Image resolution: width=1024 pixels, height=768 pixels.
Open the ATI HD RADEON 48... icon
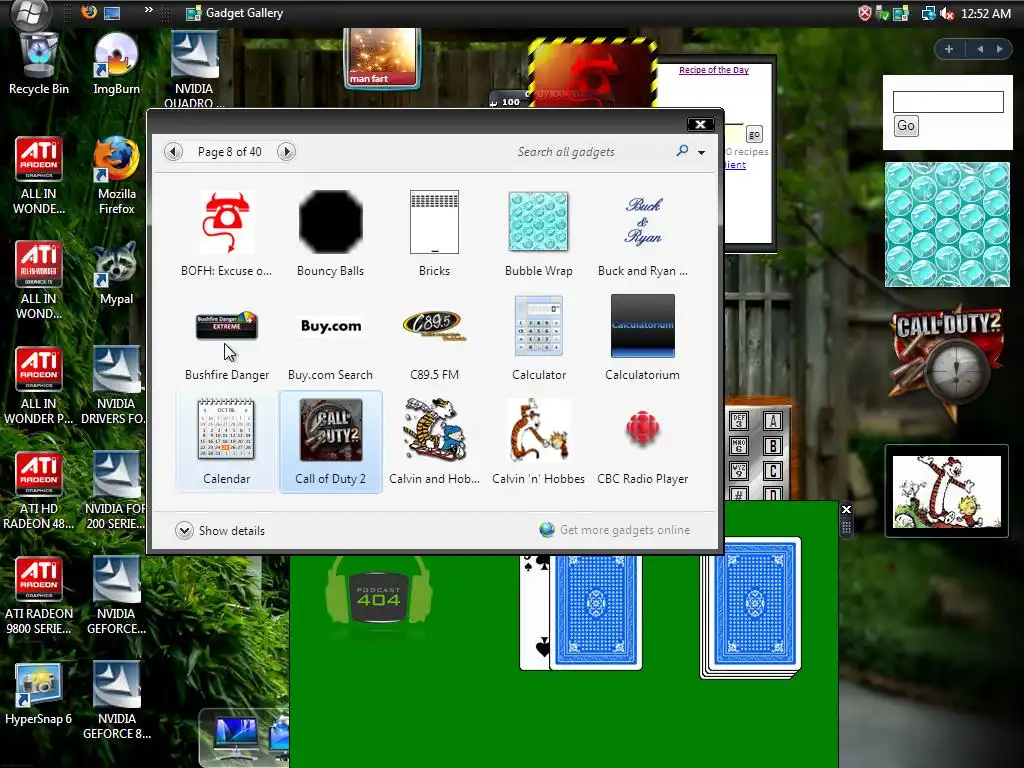(39, 490)
